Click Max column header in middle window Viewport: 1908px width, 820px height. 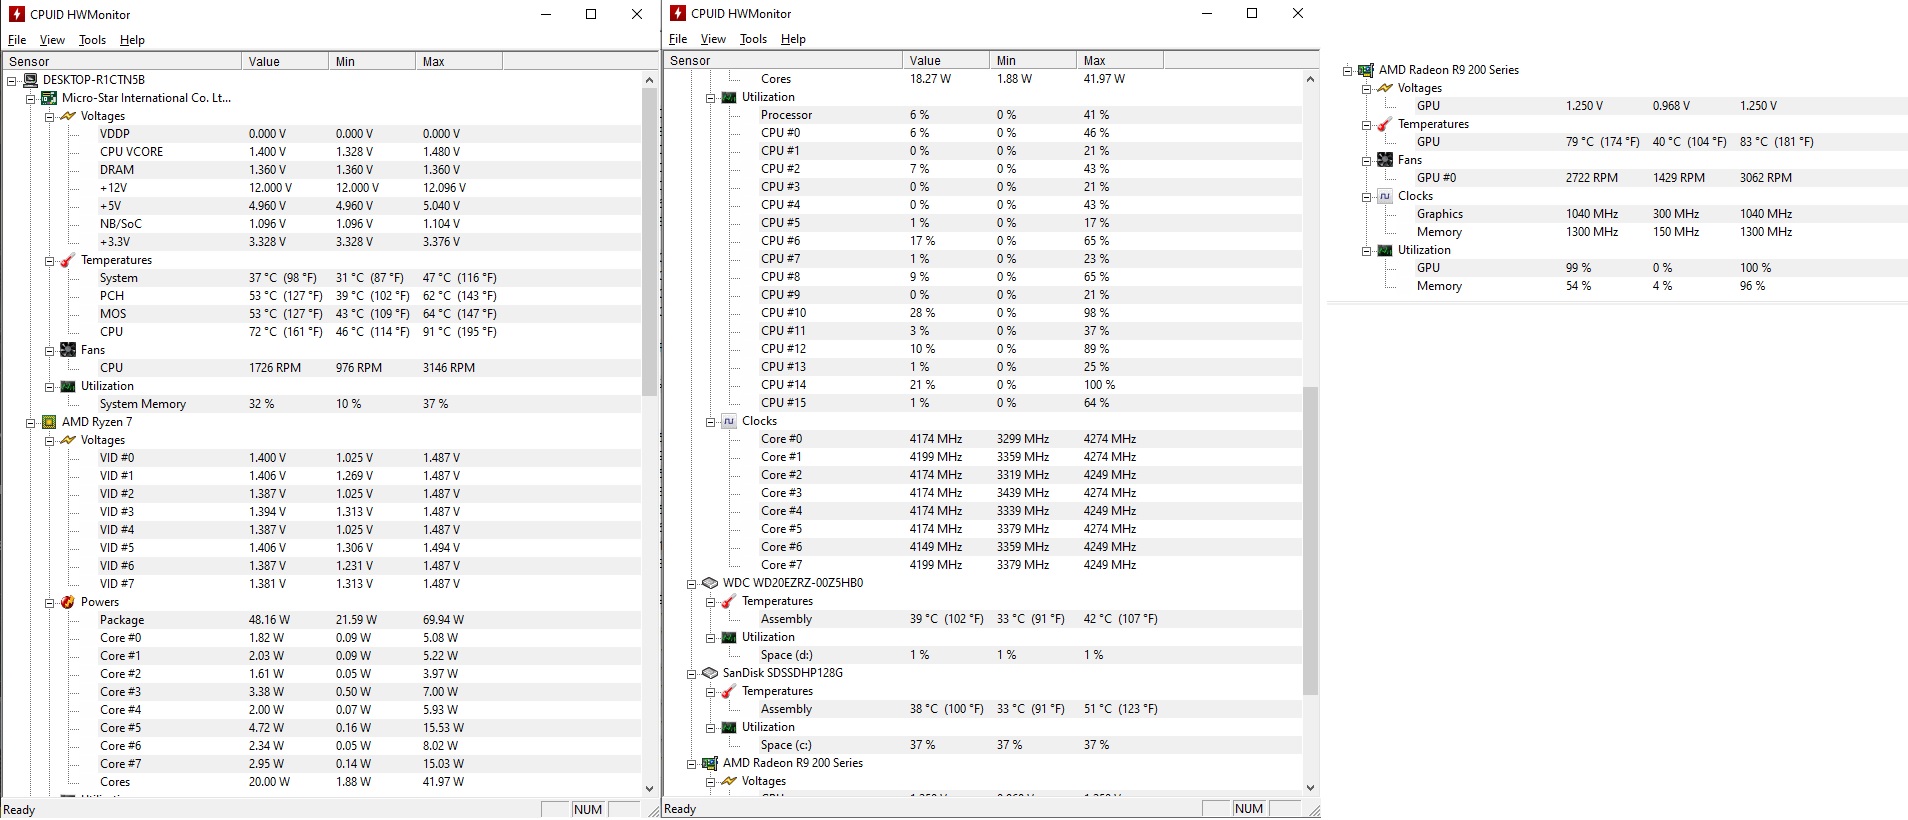coord(1120,60)
